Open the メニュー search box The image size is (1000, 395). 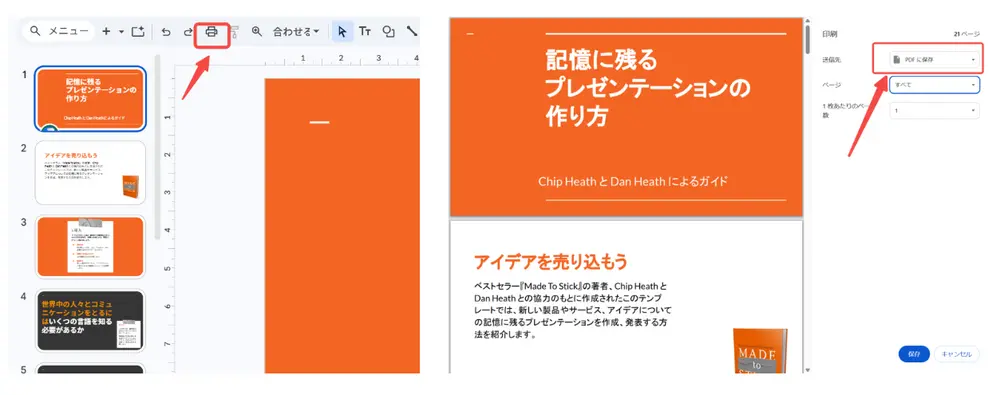tap(58, 31)
